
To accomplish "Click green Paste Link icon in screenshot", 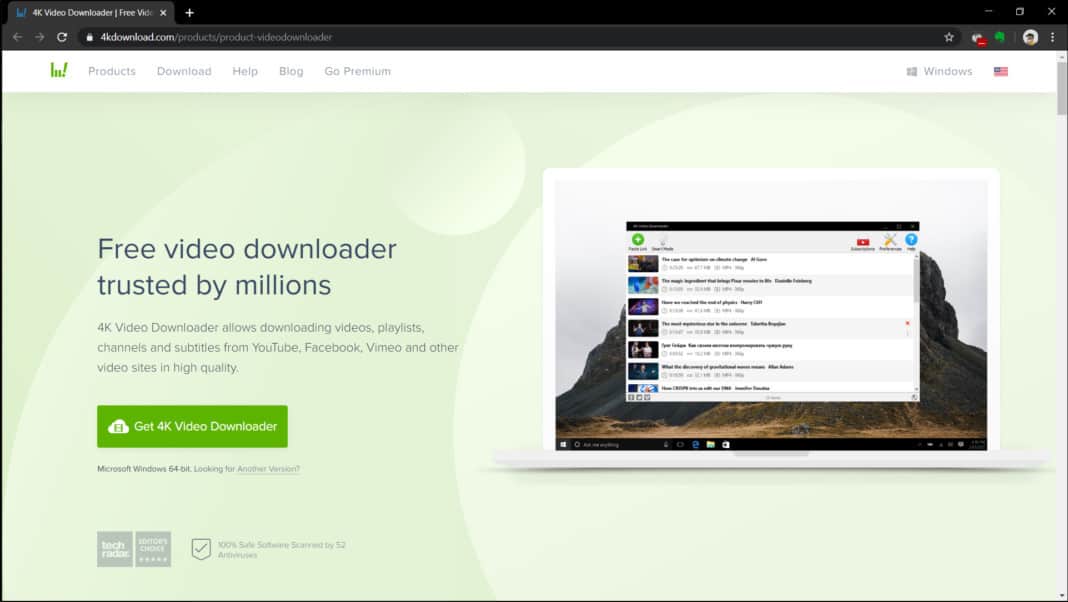I will 638,240.
